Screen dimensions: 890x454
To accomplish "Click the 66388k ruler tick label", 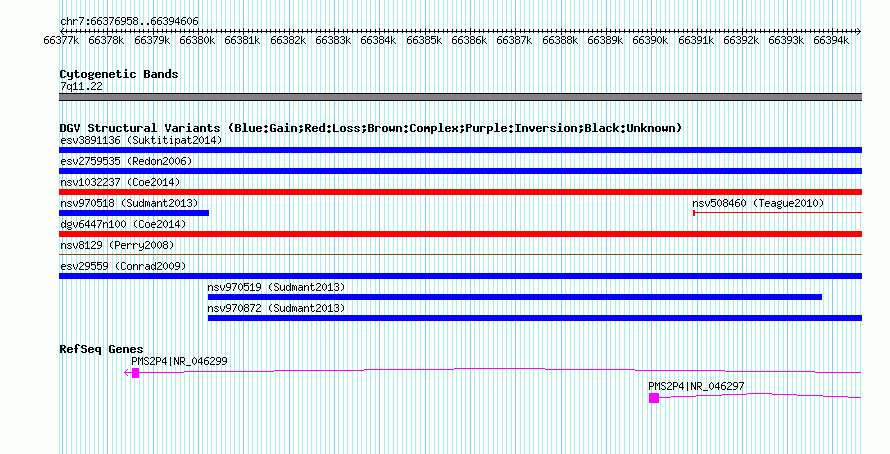I will point(560,41).
